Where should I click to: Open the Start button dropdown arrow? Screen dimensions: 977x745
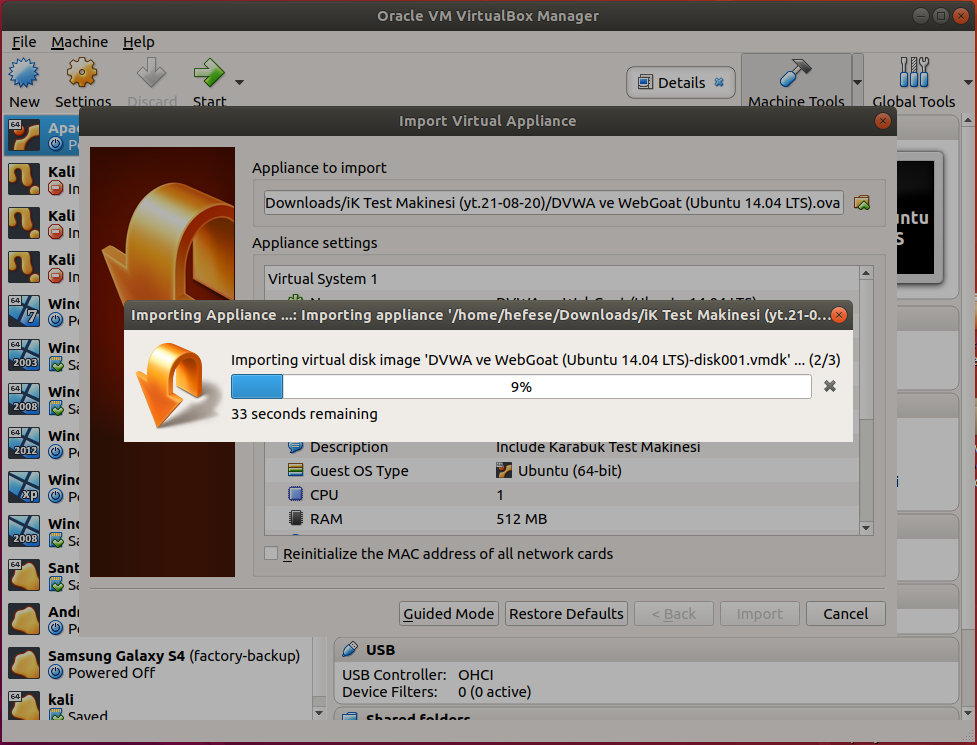point(239,82)
